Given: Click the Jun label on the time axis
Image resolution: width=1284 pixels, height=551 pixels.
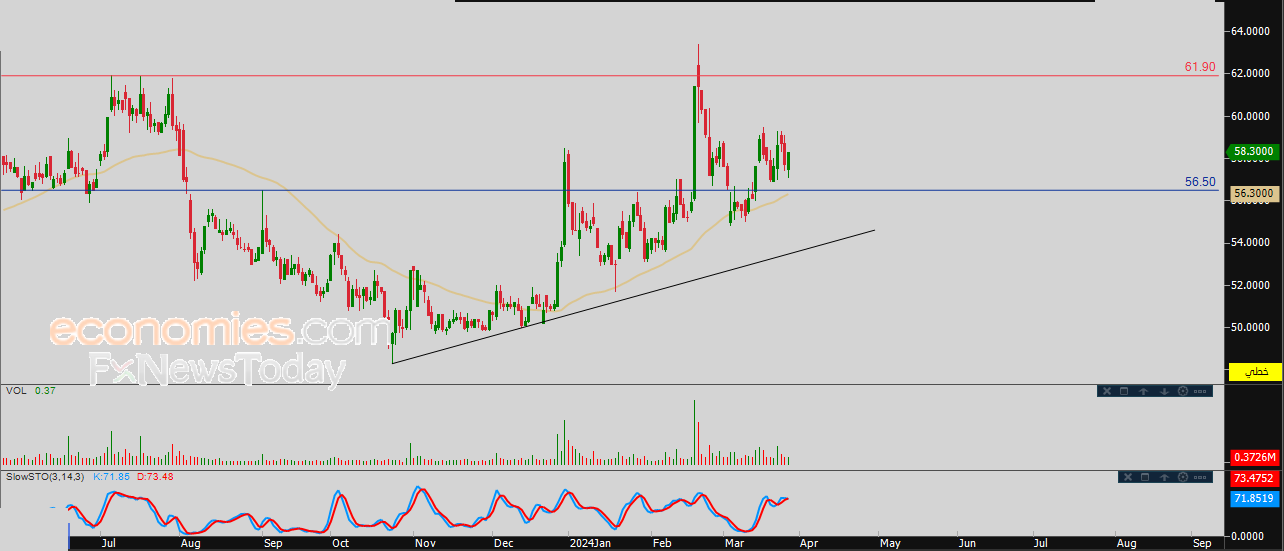Looking at the screenshot, I should (967, 543).
